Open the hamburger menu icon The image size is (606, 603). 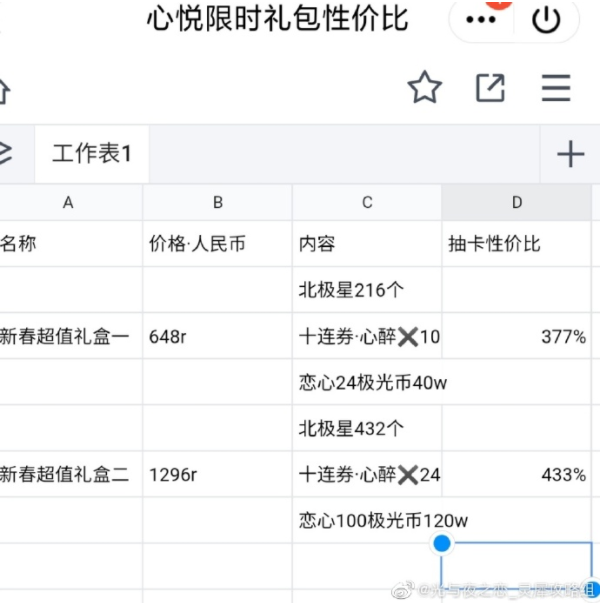[x=556, y=89]
